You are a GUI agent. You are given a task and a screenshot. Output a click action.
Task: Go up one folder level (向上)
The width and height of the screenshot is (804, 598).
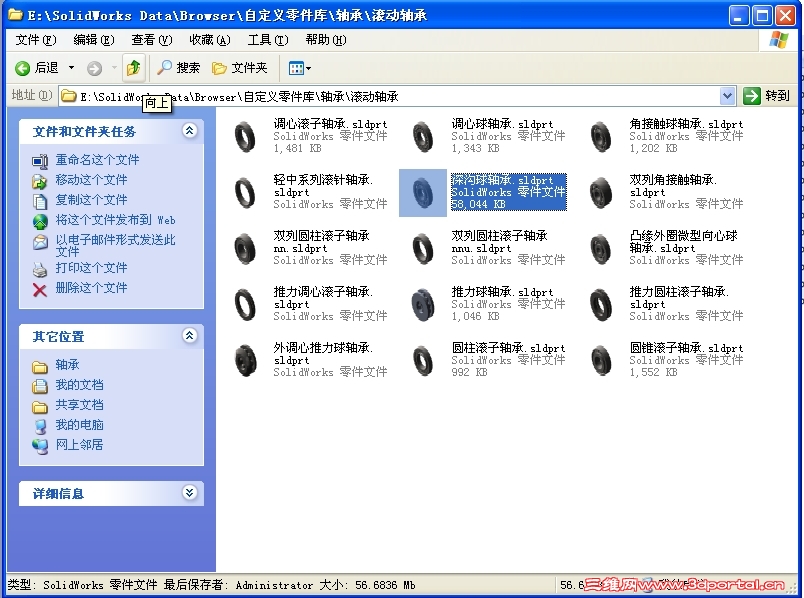134,67
